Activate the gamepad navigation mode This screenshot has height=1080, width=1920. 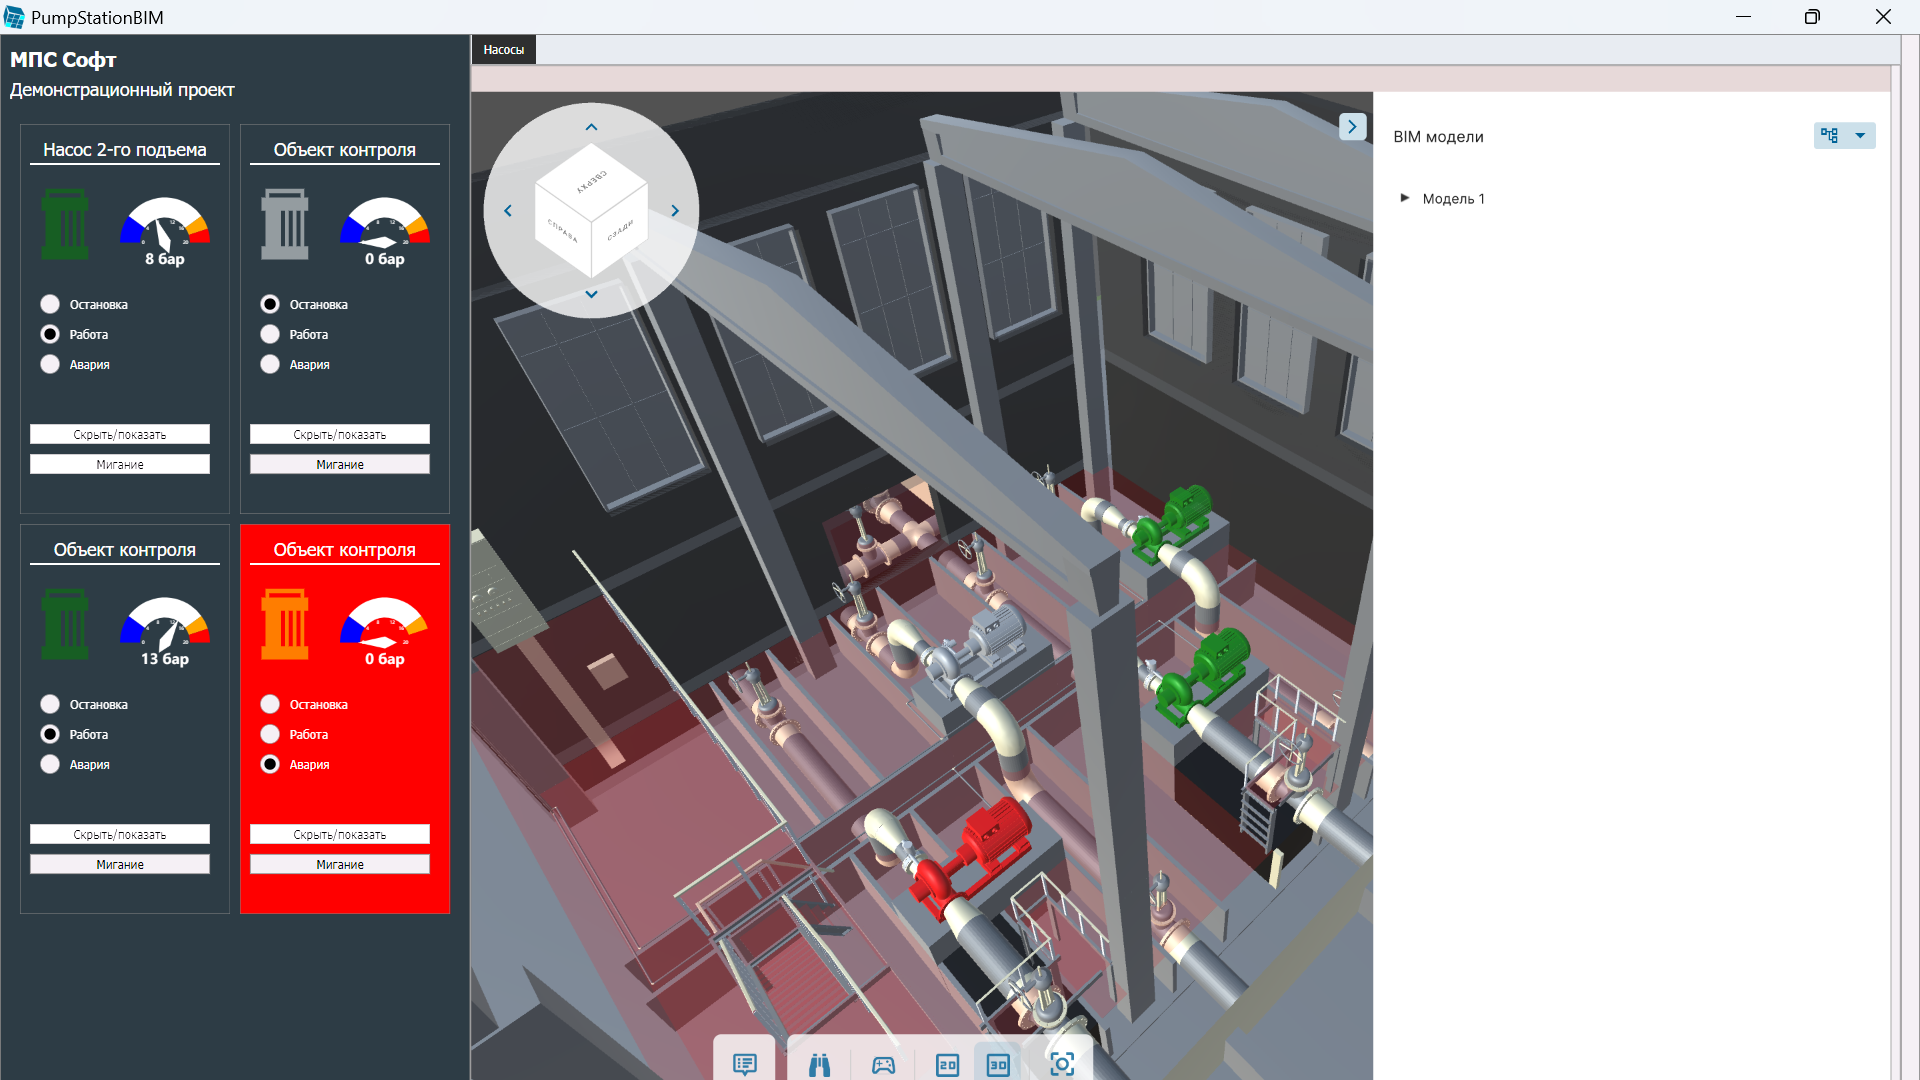(x=883, y=1064)
